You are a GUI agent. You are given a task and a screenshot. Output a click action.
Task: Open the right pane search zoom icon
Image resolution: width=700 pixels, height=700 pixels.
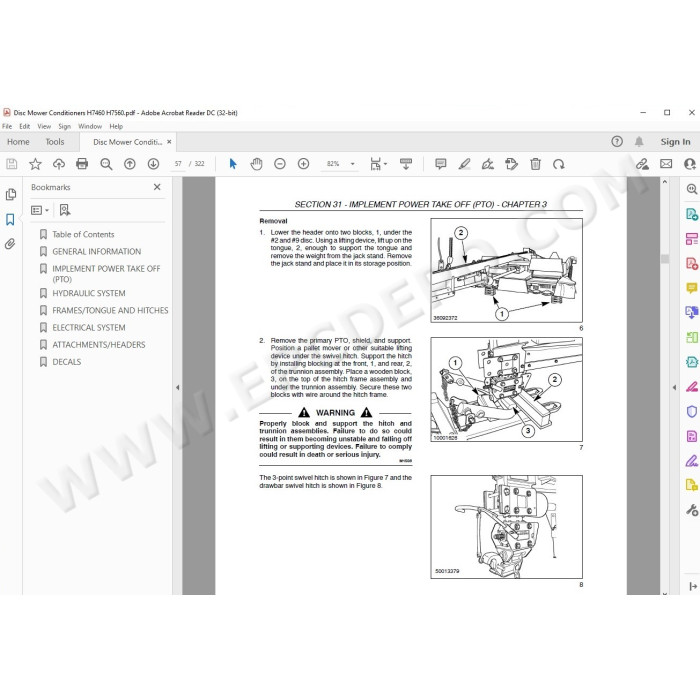pos(692,189)
